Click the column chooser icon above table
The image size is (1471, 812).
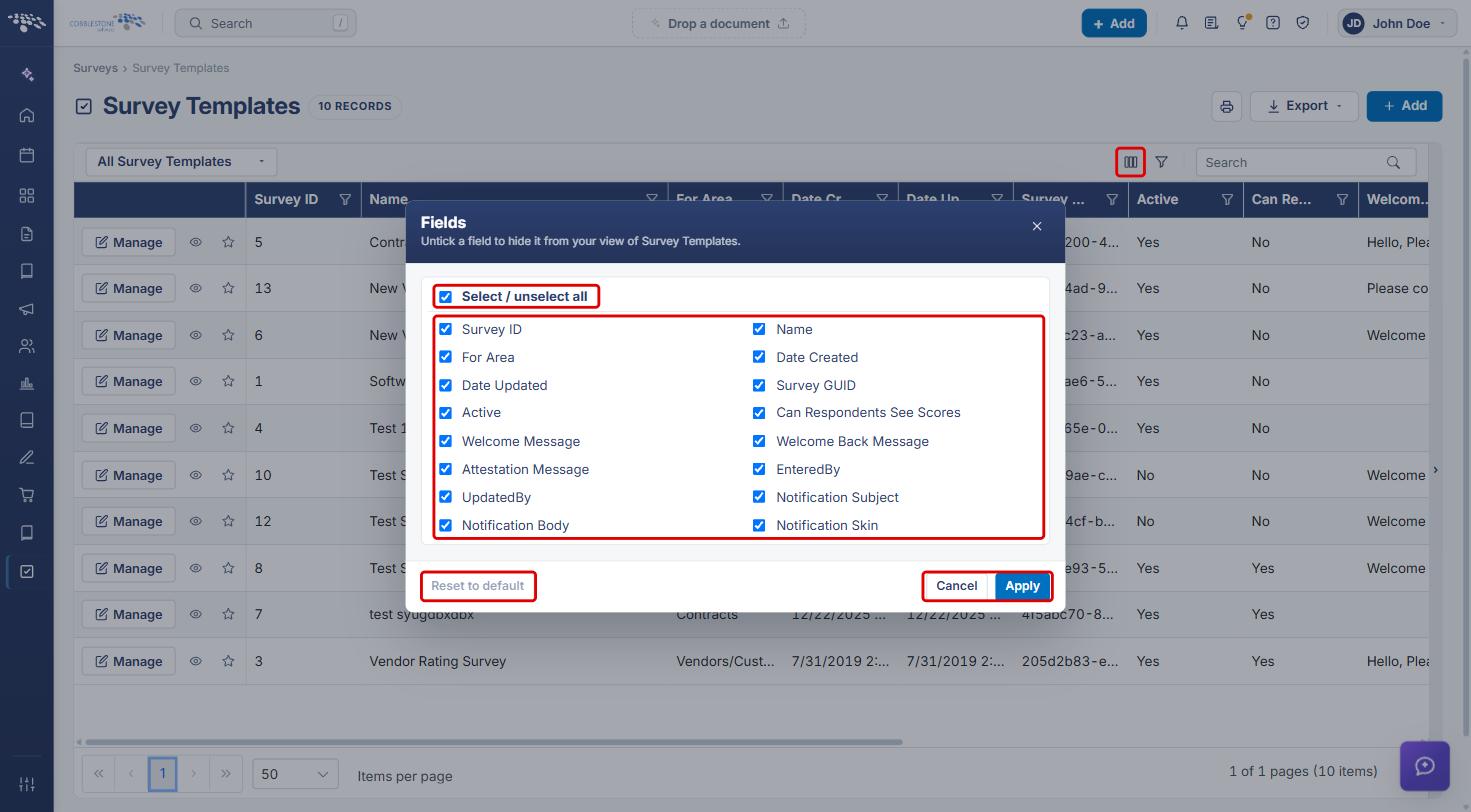[x=1131, y=162]
